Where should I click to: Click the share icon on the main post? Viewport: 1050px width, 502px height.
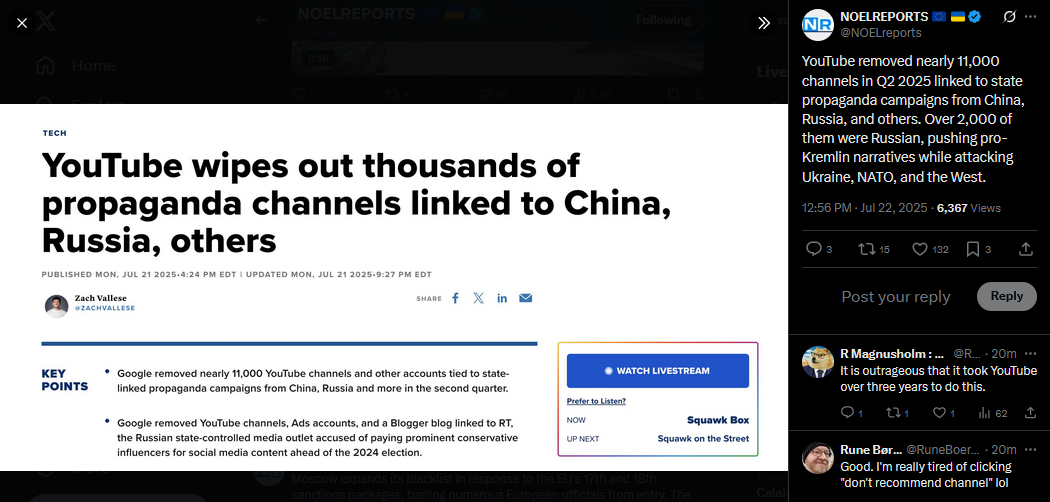(x=1025, y=249)
